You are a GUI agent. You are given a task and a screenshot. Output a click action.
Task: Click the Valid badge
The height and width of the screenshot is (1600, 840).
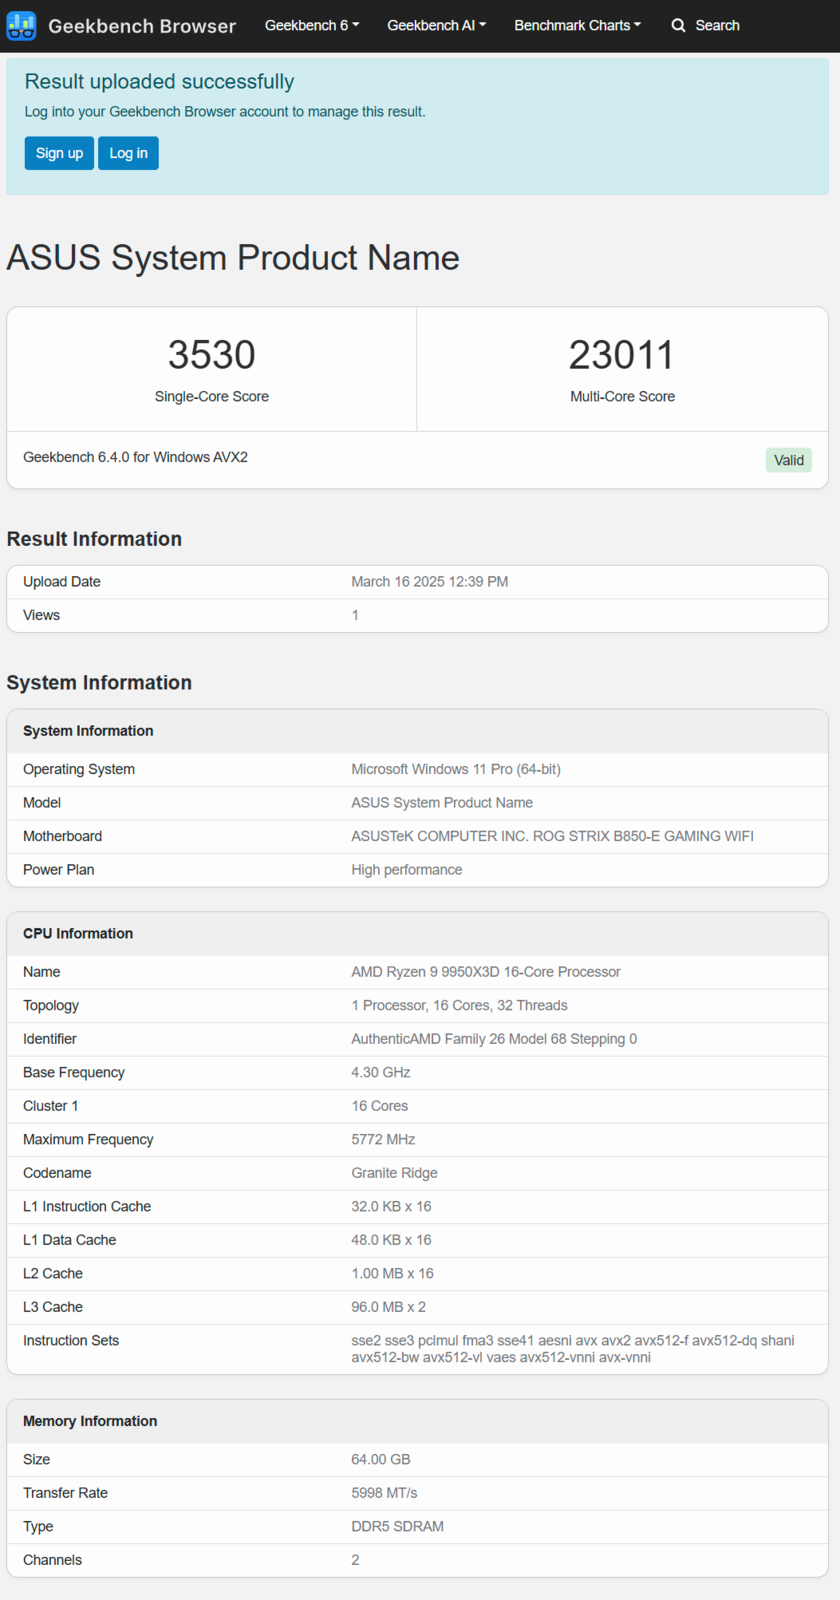pyautogui.click(x=788, y=460)
